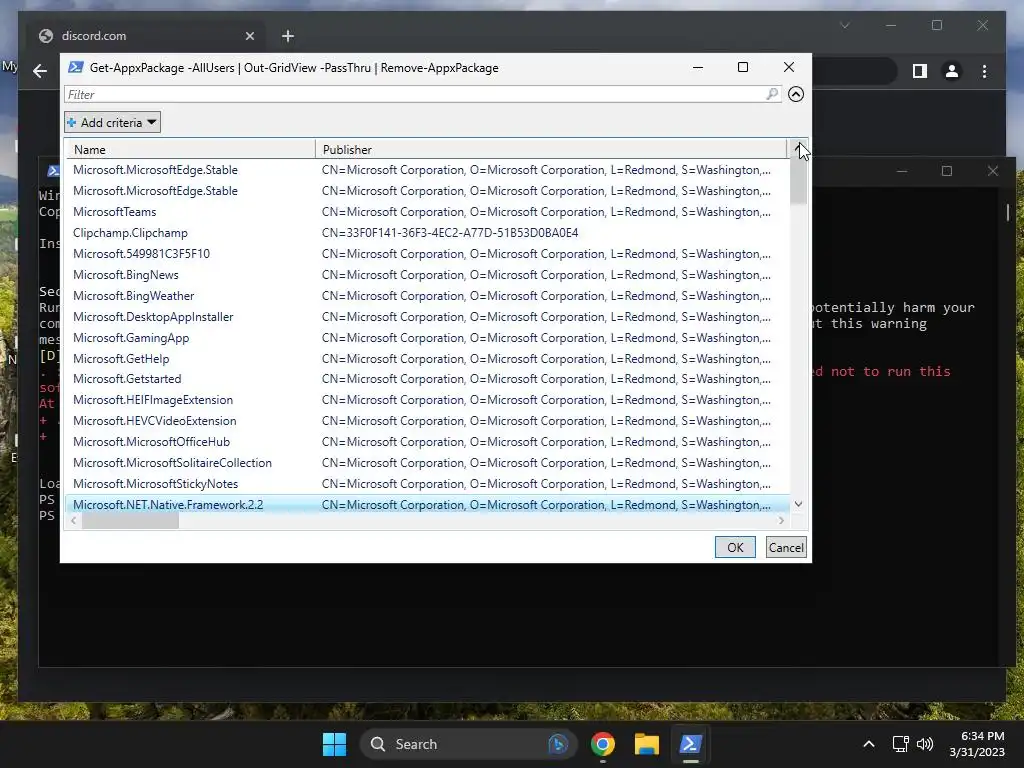Minimize the Chrome browser window
The width and height of the screenshot is (1024, 768).
point(891,25)
